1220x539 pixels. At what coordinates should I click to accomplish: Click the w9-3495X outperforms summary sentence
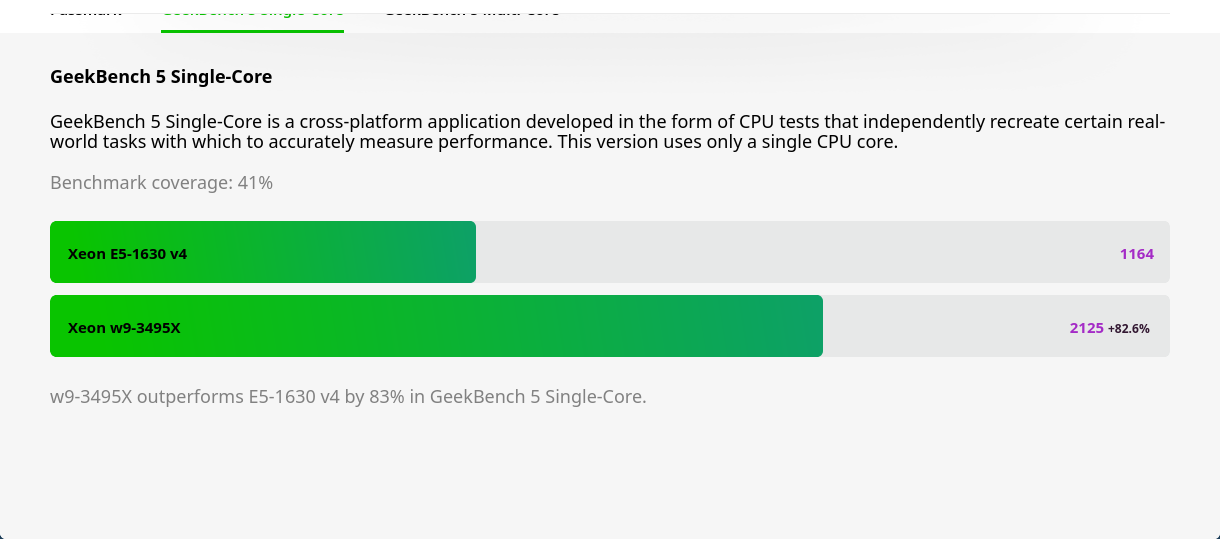point(348,397)
